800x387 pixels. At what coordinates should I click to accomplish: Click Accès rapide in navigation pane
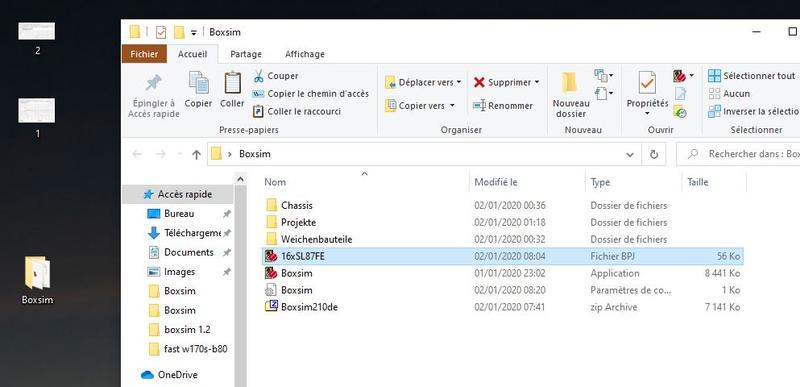click(x=178, y=194)
